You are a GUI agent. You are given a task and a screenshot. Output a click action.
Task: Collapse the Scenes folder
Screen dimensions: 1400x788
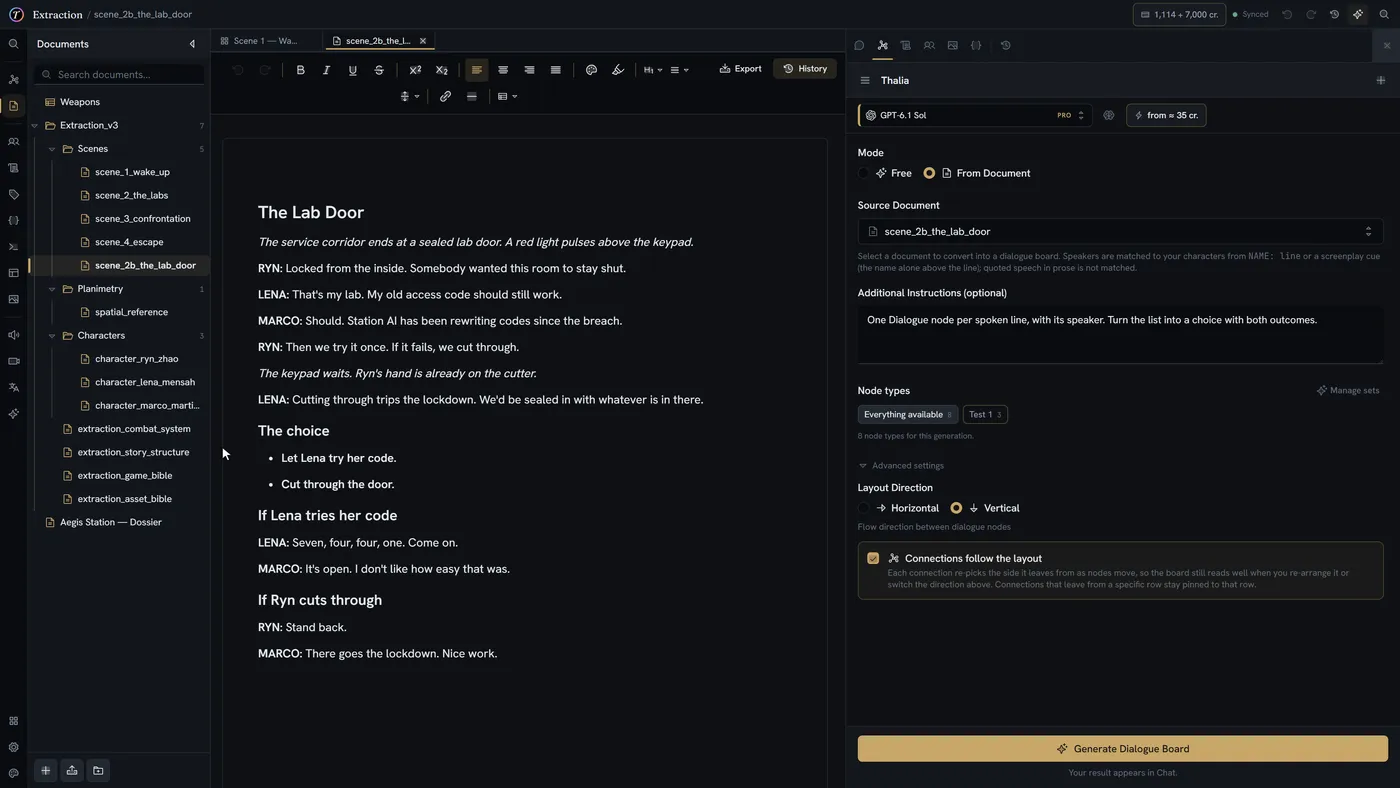[x=52, y=149]
